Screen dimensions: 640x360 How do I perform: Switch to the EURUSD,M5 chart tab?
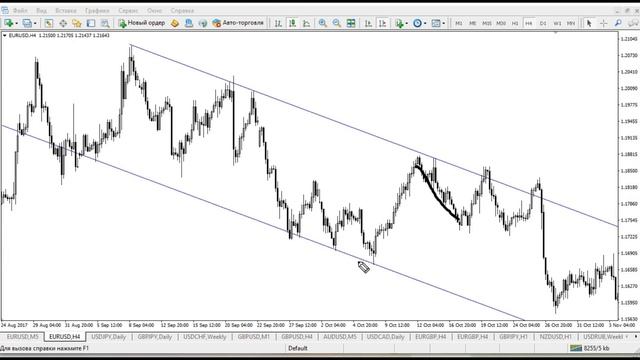click(22, 337)
